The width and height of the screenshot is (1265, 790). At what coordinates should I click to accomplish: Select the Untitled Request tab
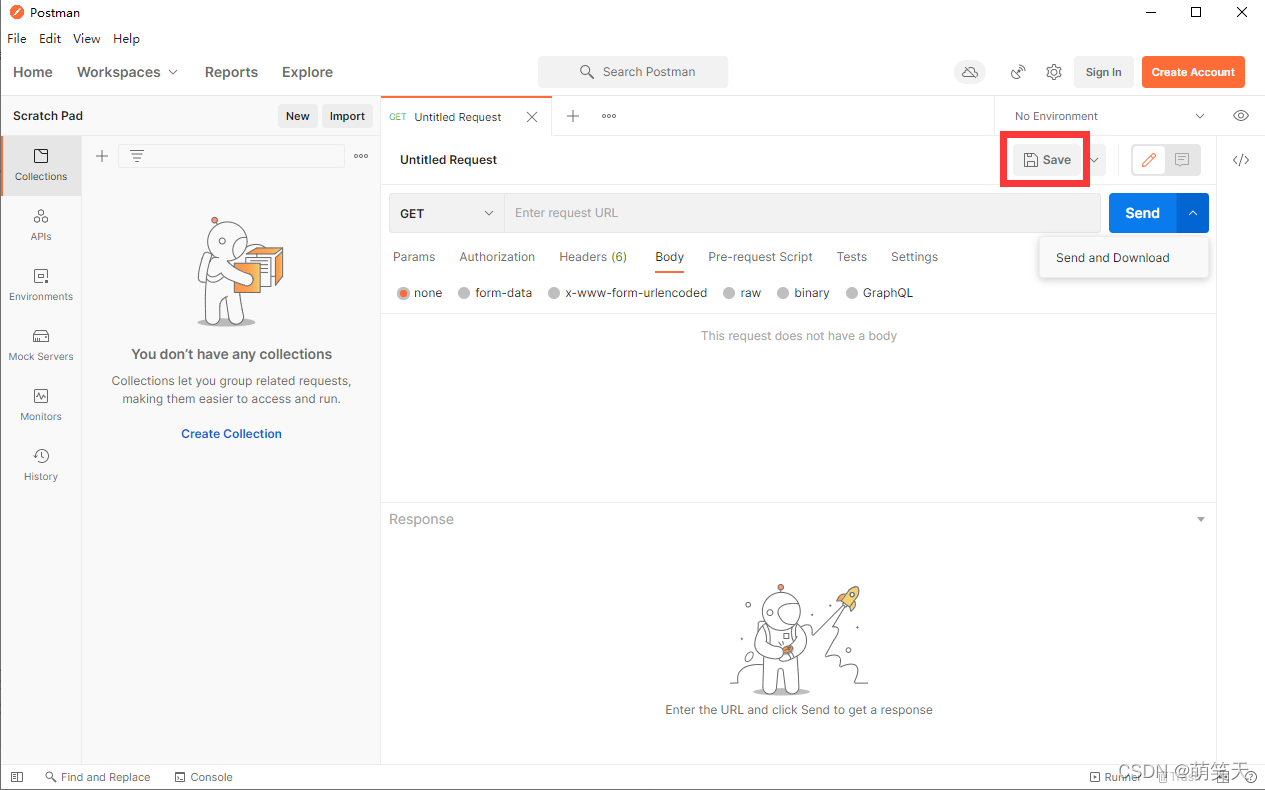457,117
